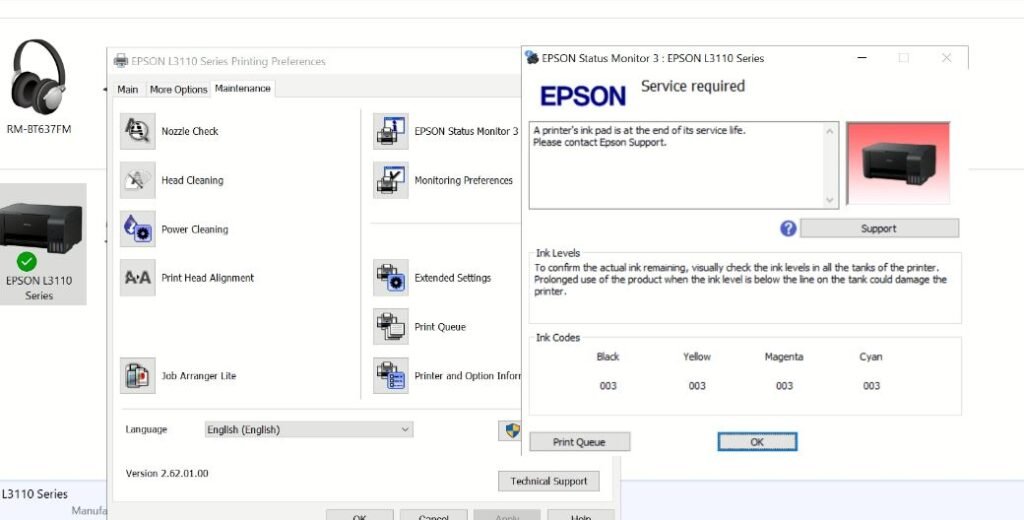This screenshot has width=1024, height=520.
Task: Close the EPSON Status Monitor window
Action: [x=946, y=58]
